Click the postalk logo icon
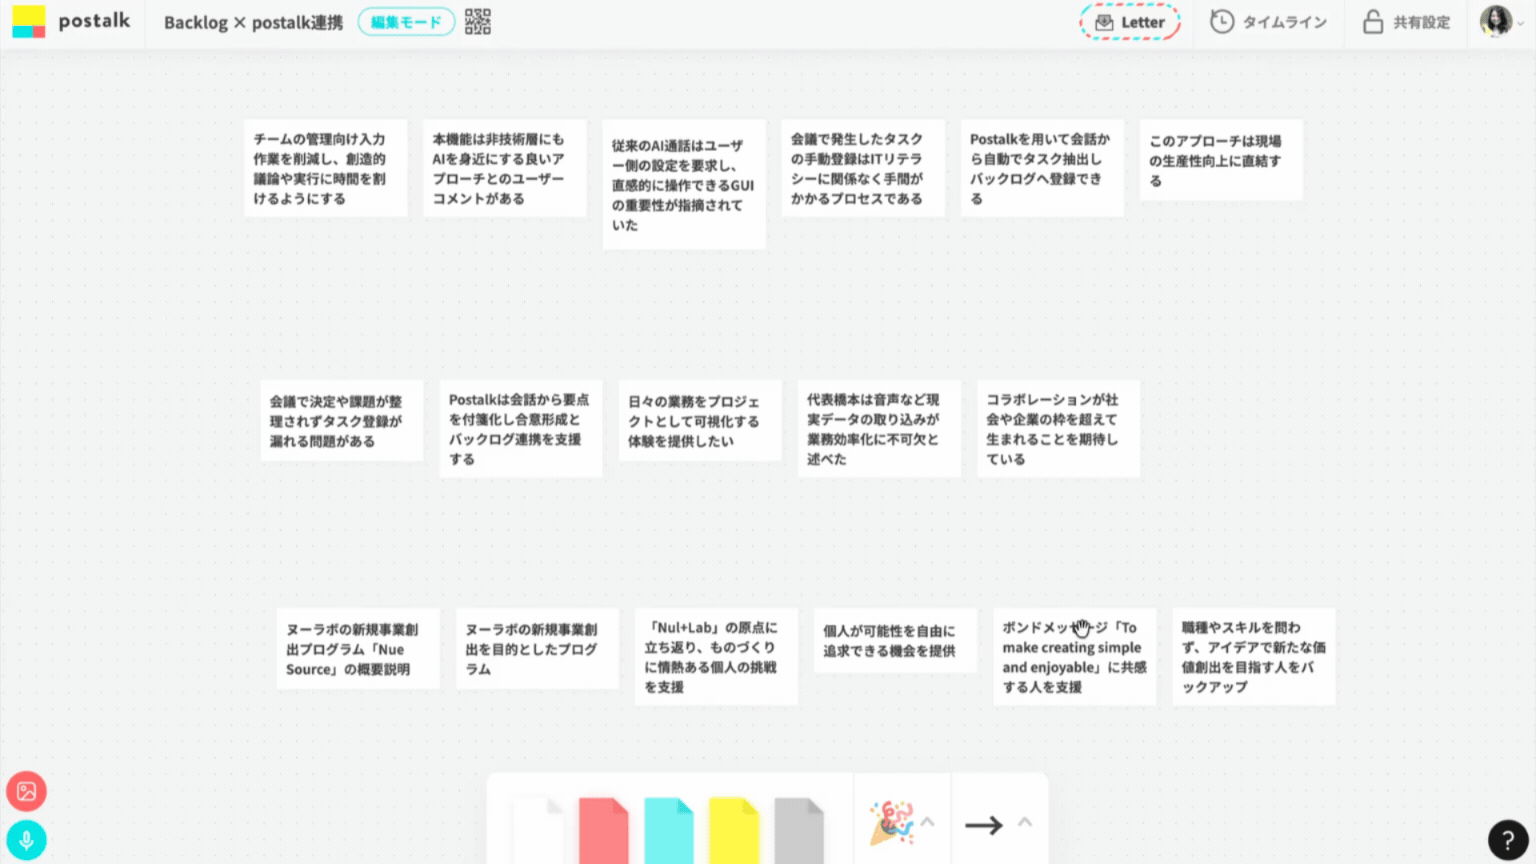This screenshot has height=864, width=1536. pyautogui.click(x=29, y=22)
